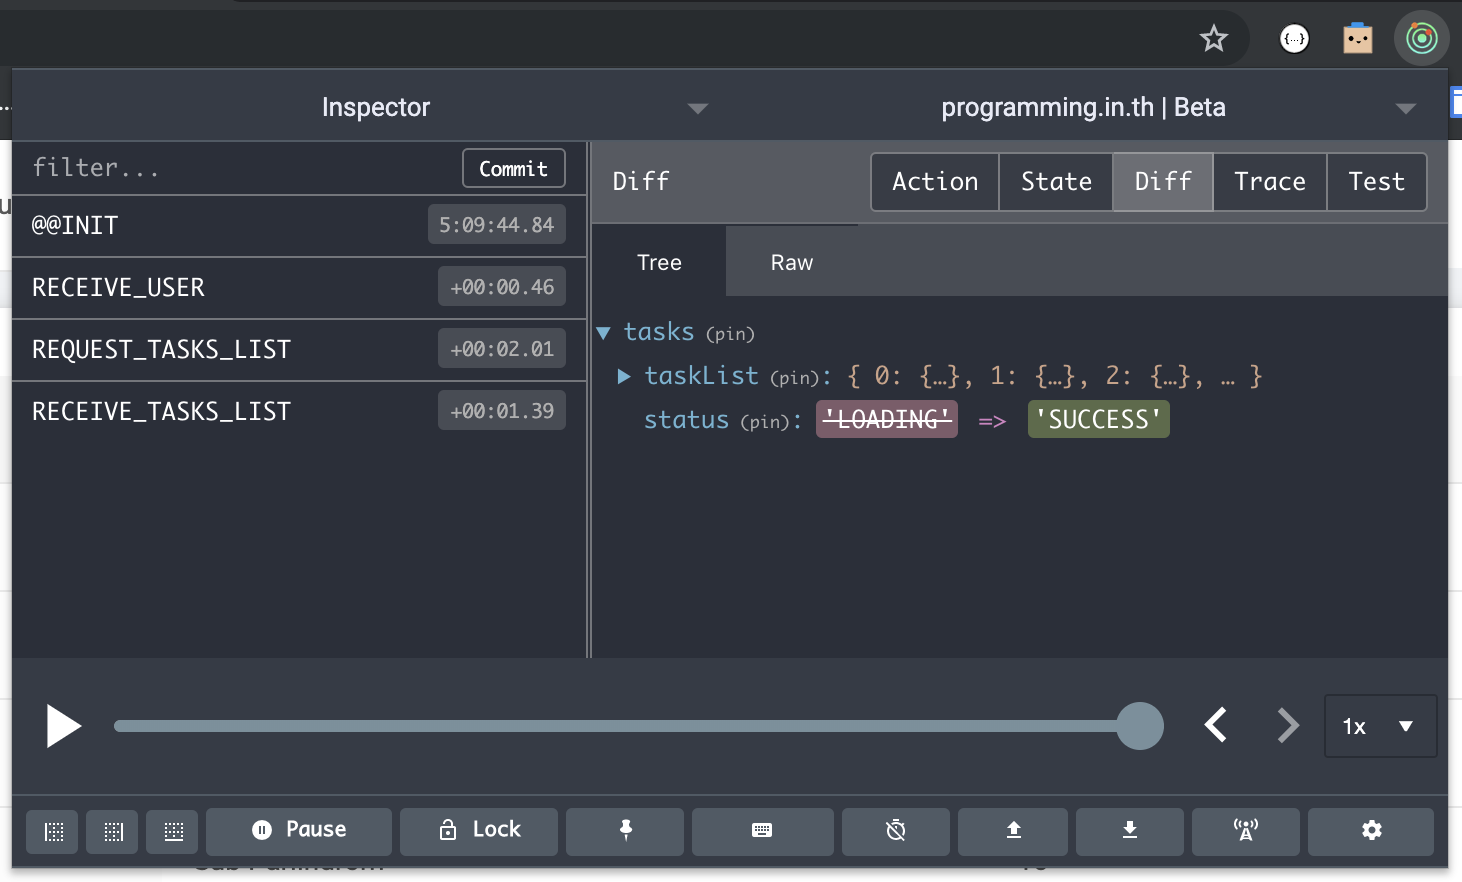Dock DevTools panel to the left

point(54,831)
